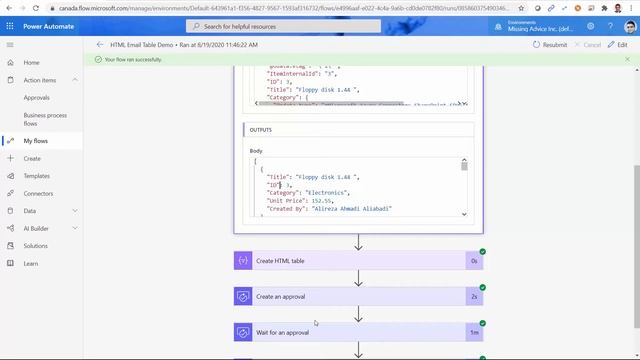
Task: Click the Learn book icon
Action: (11, 263)
